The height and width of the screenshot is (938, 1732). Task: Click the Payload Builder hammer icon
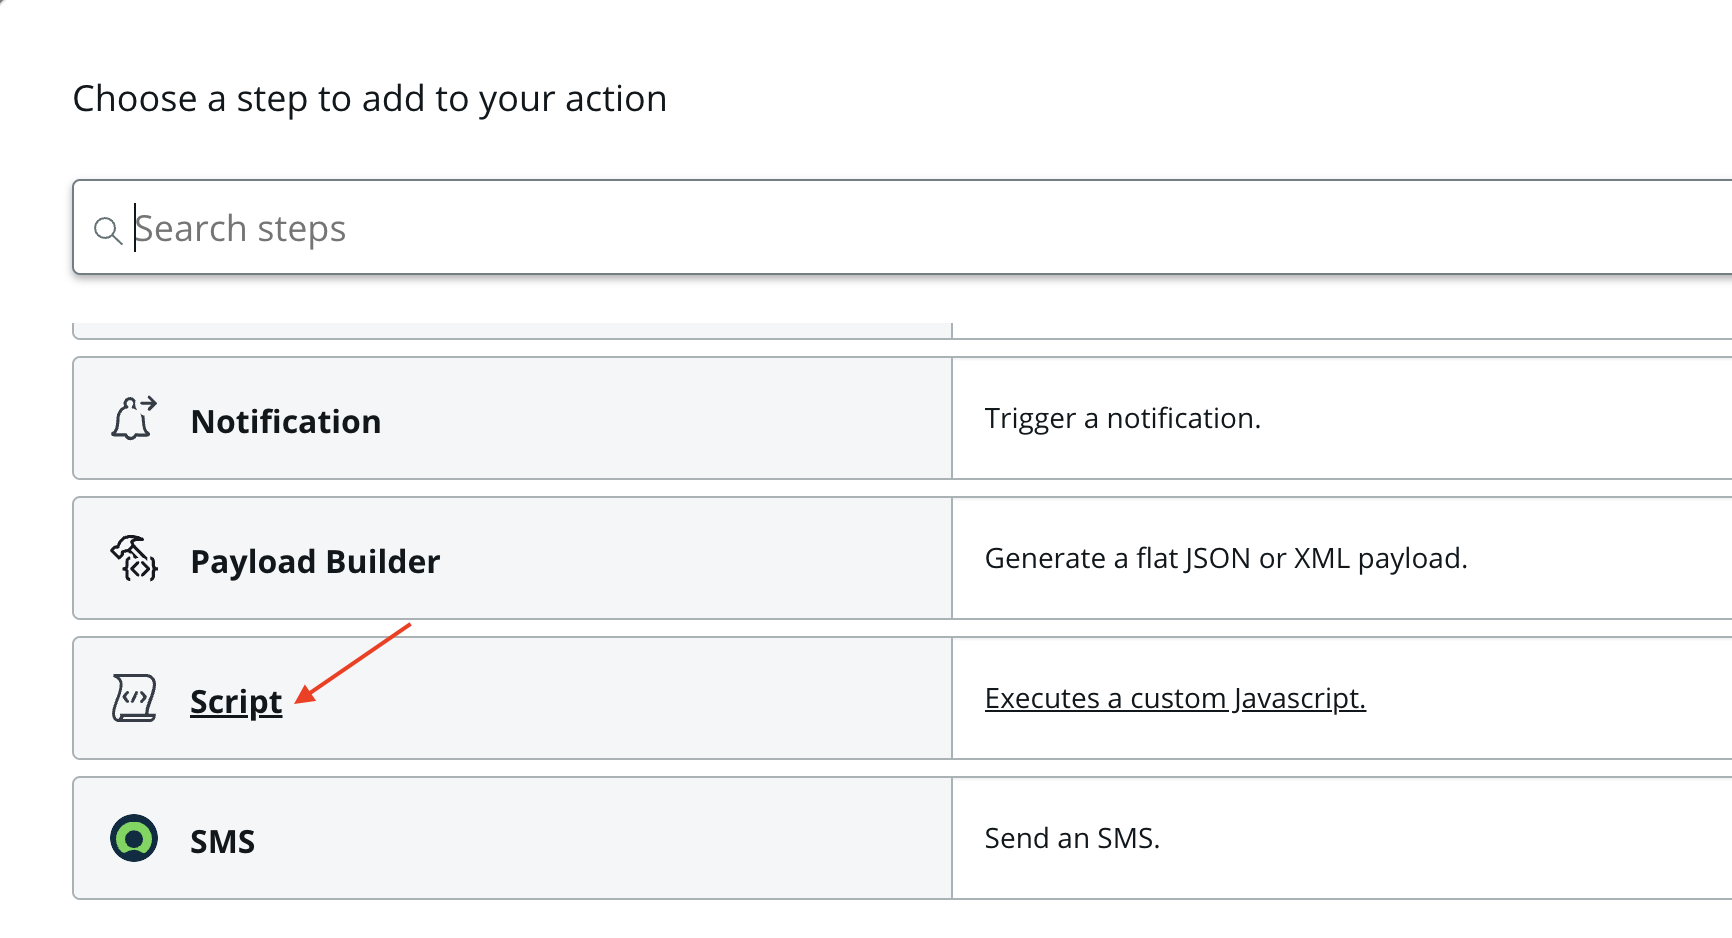[134, 558]
